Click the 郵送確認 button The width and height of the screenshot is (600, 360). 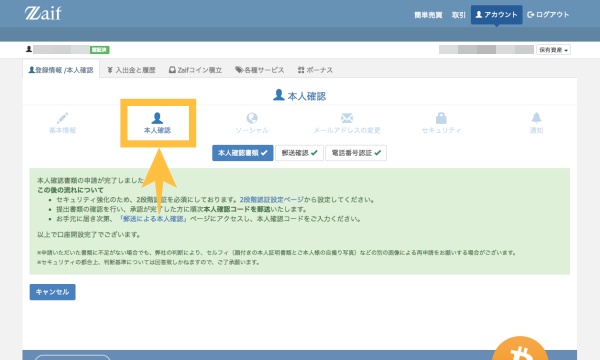299,153
